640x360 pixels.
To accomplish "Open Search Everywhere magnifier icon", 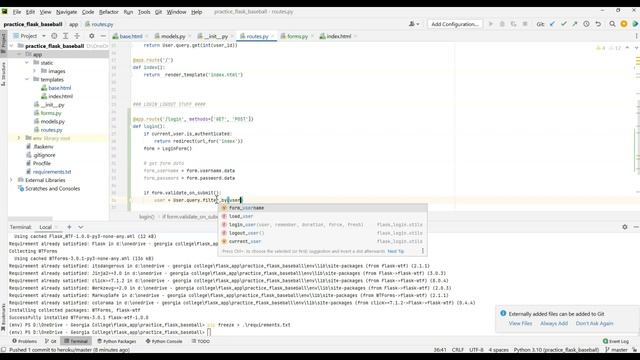I will [x=612, y=24].
